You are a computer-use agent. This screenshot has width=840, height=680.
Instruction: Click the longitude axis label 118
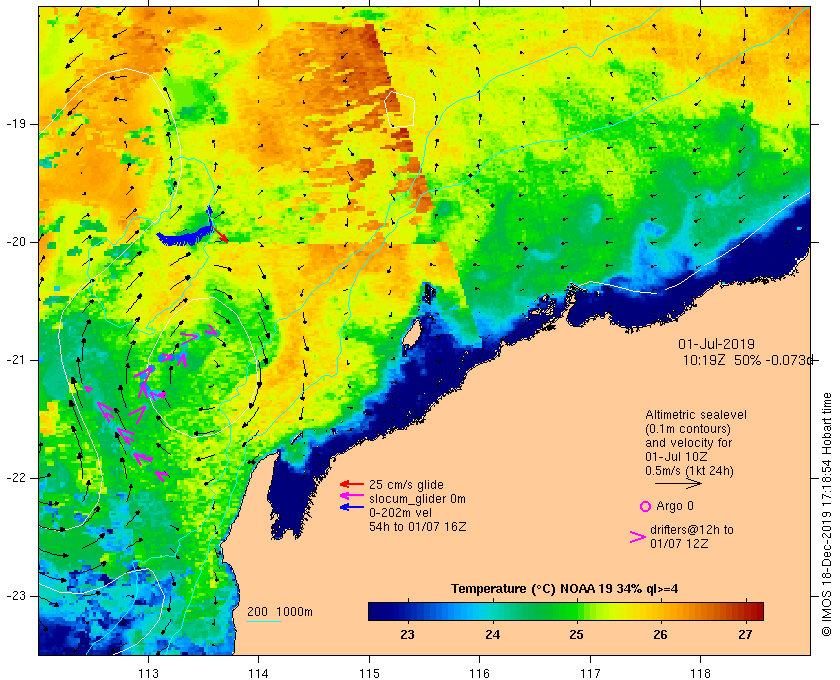coord(700,673)
